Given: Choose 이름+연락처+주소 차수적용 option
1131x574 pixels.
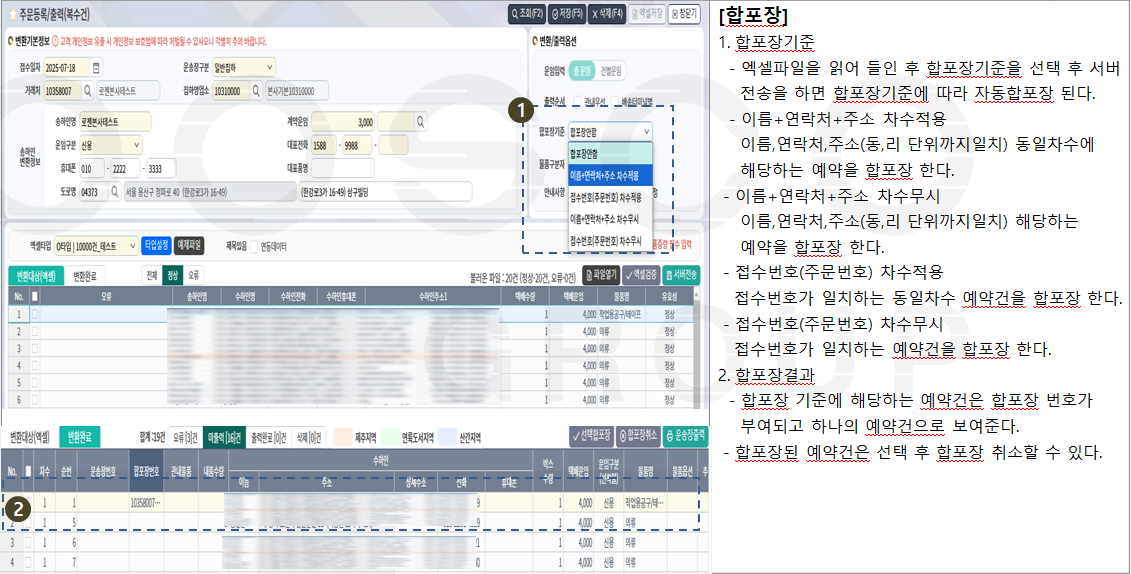Looking at the screenshot, I should tap(610, 174).
